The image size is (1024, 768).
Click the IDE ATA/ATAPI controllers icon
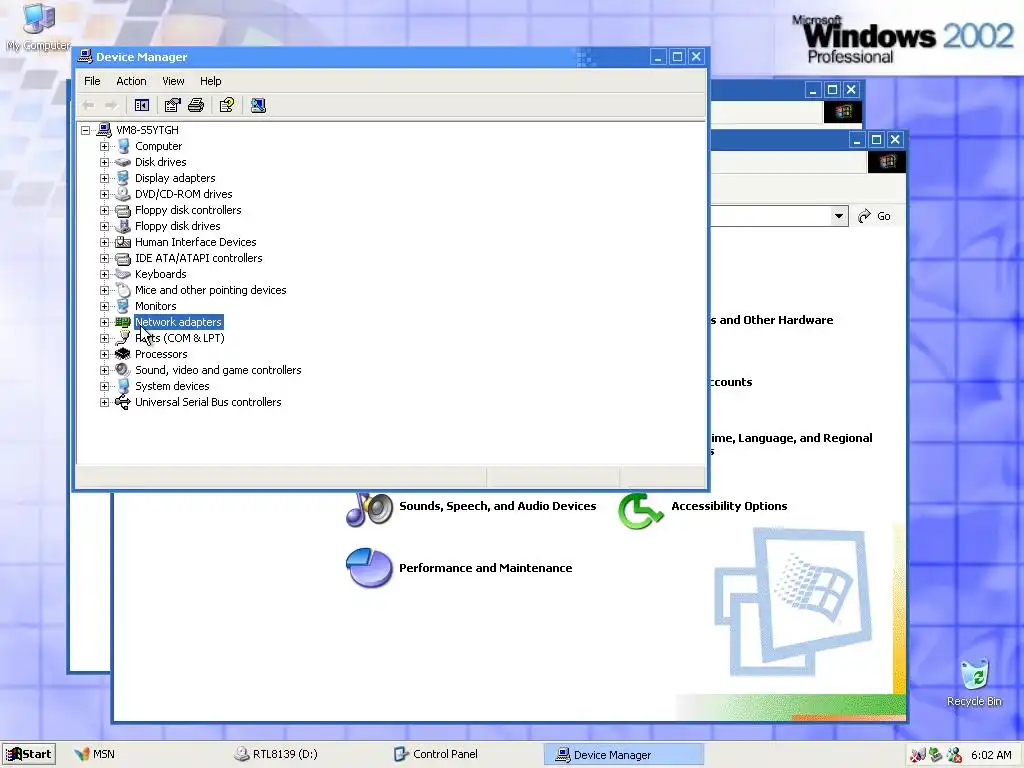(123, 258)
